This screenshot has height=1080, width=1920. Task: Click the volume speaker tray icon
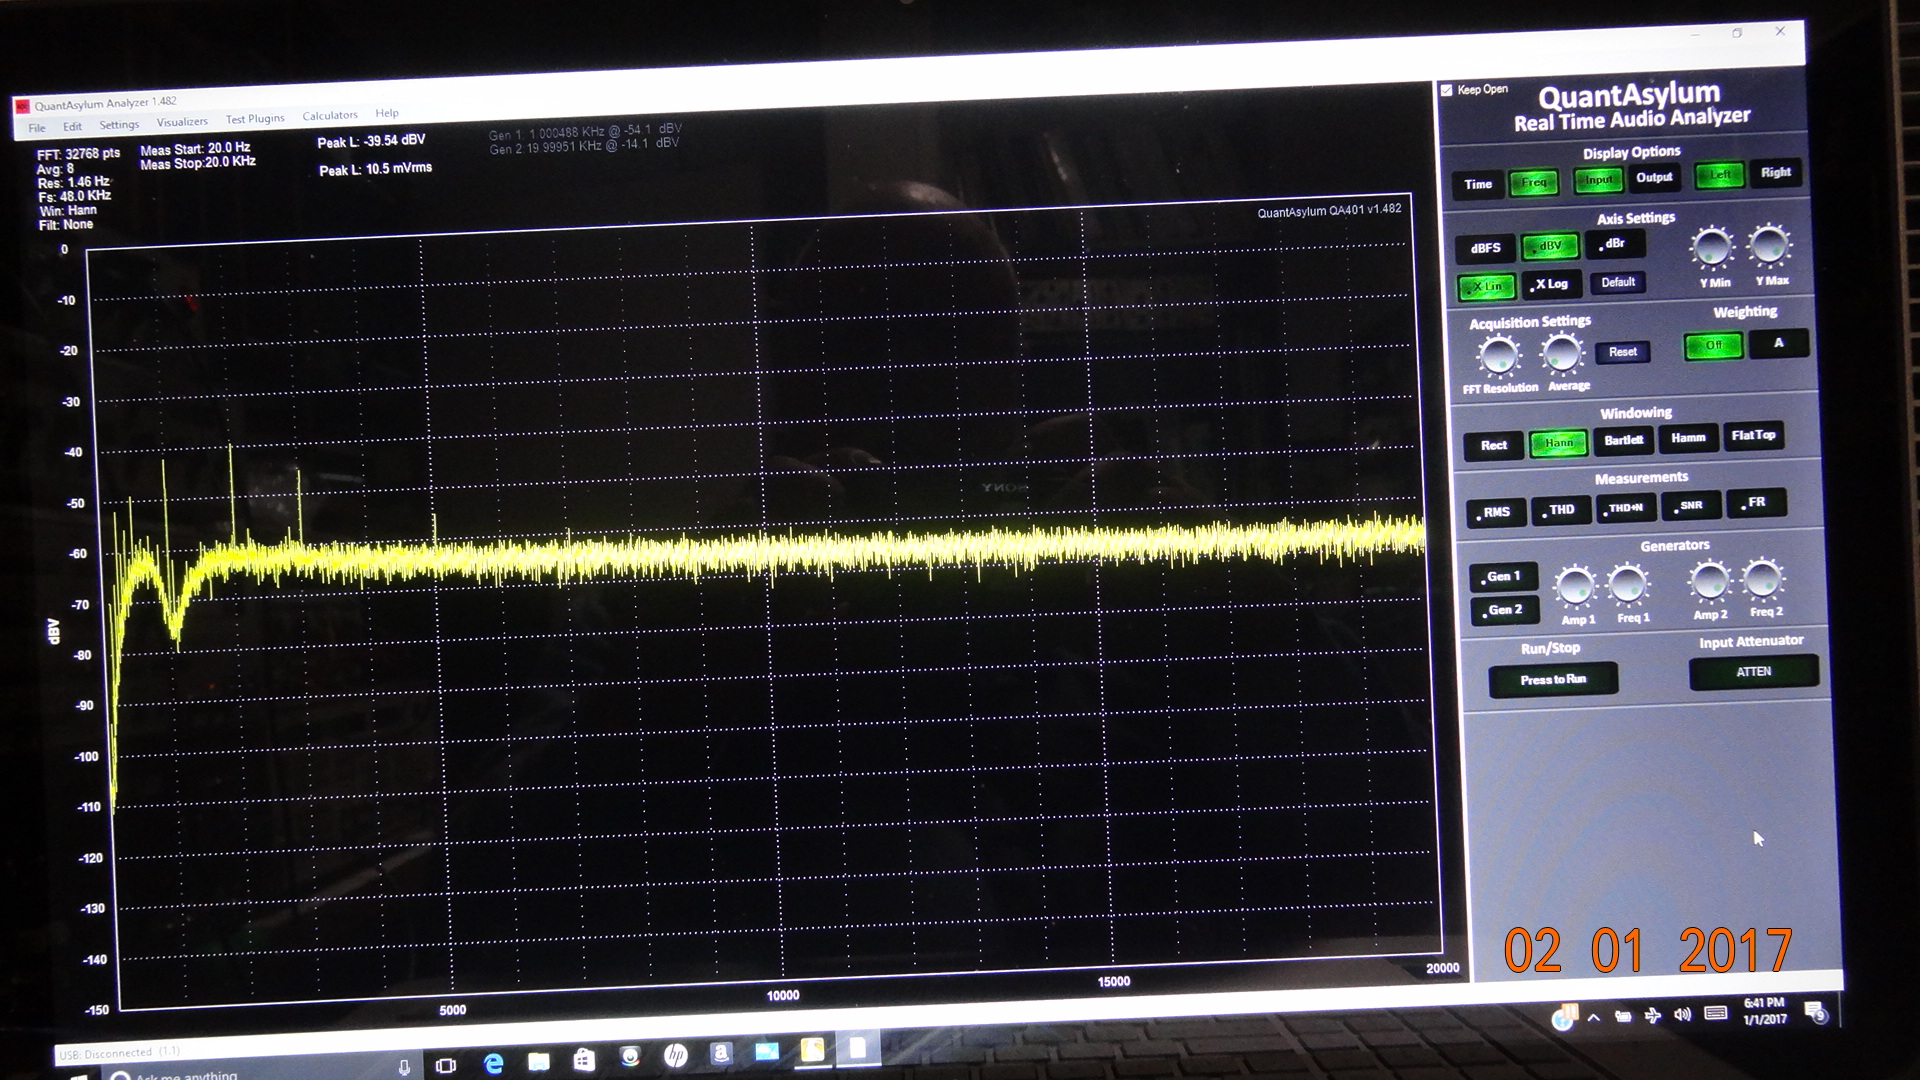pyautogui.click(x=1683, y=1014)
